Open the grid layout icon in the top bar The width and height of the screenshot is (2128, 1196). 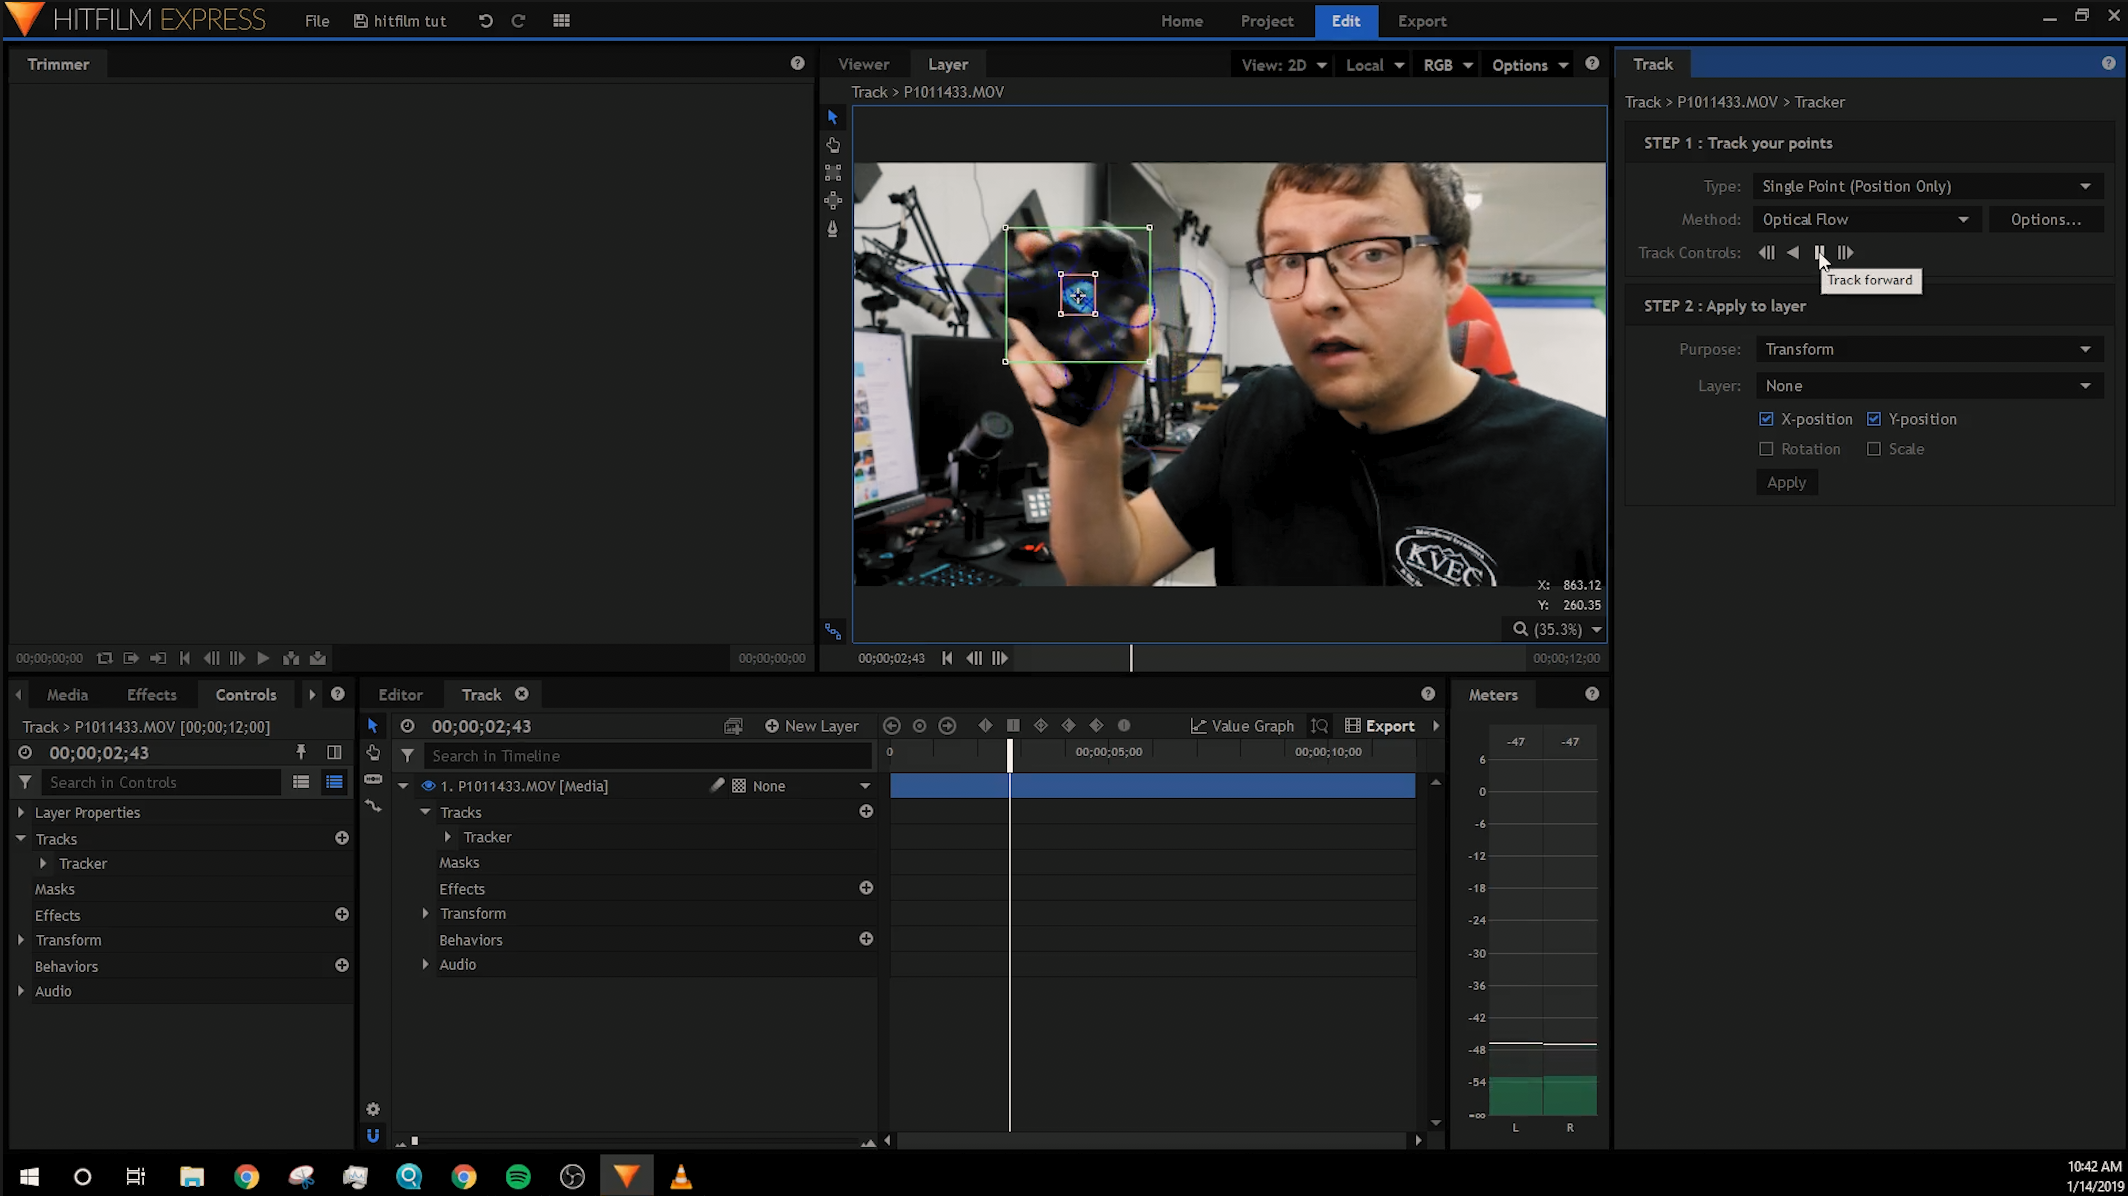561,21
